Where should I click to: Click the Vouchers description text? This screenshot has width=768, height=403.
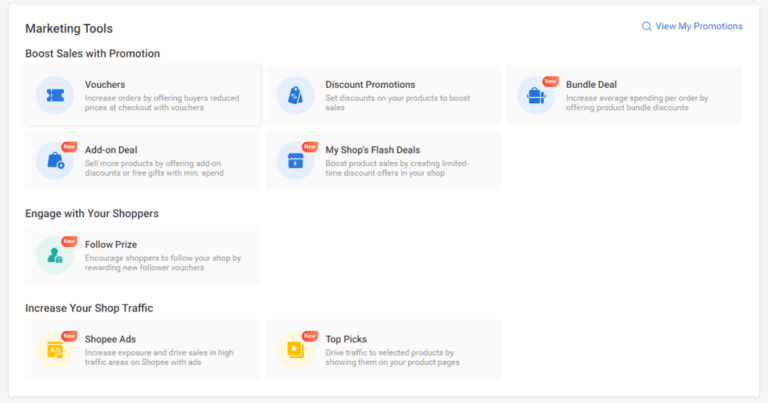pos(158,102)
